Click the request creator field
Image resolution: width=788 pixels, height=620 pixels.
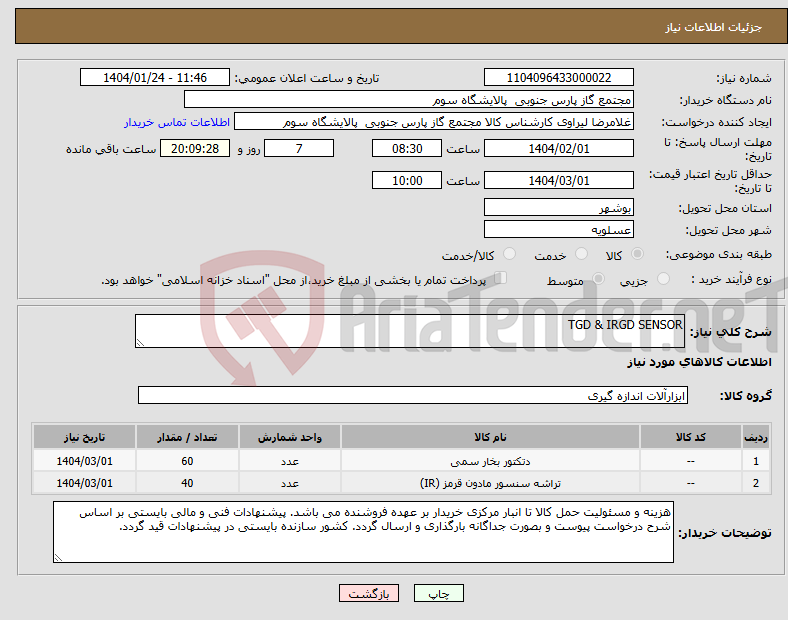click(434, 122)
